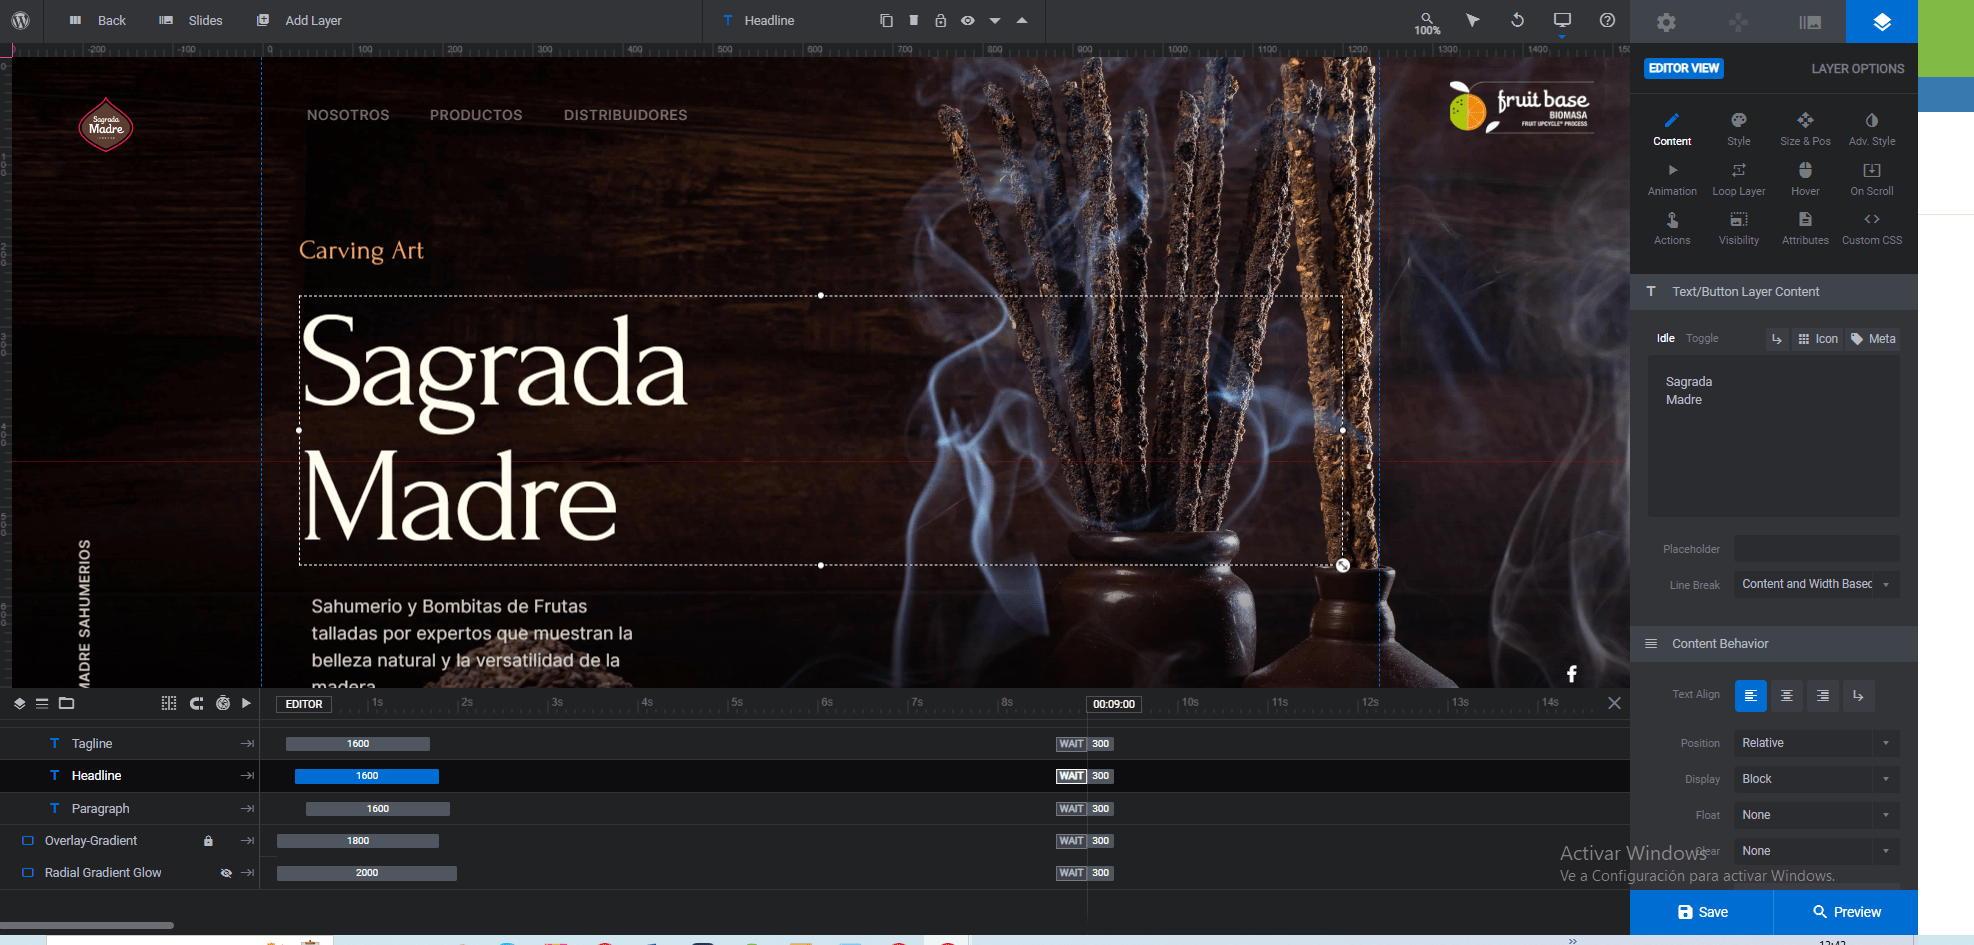Open the help question mark icon

(1607, 20)
